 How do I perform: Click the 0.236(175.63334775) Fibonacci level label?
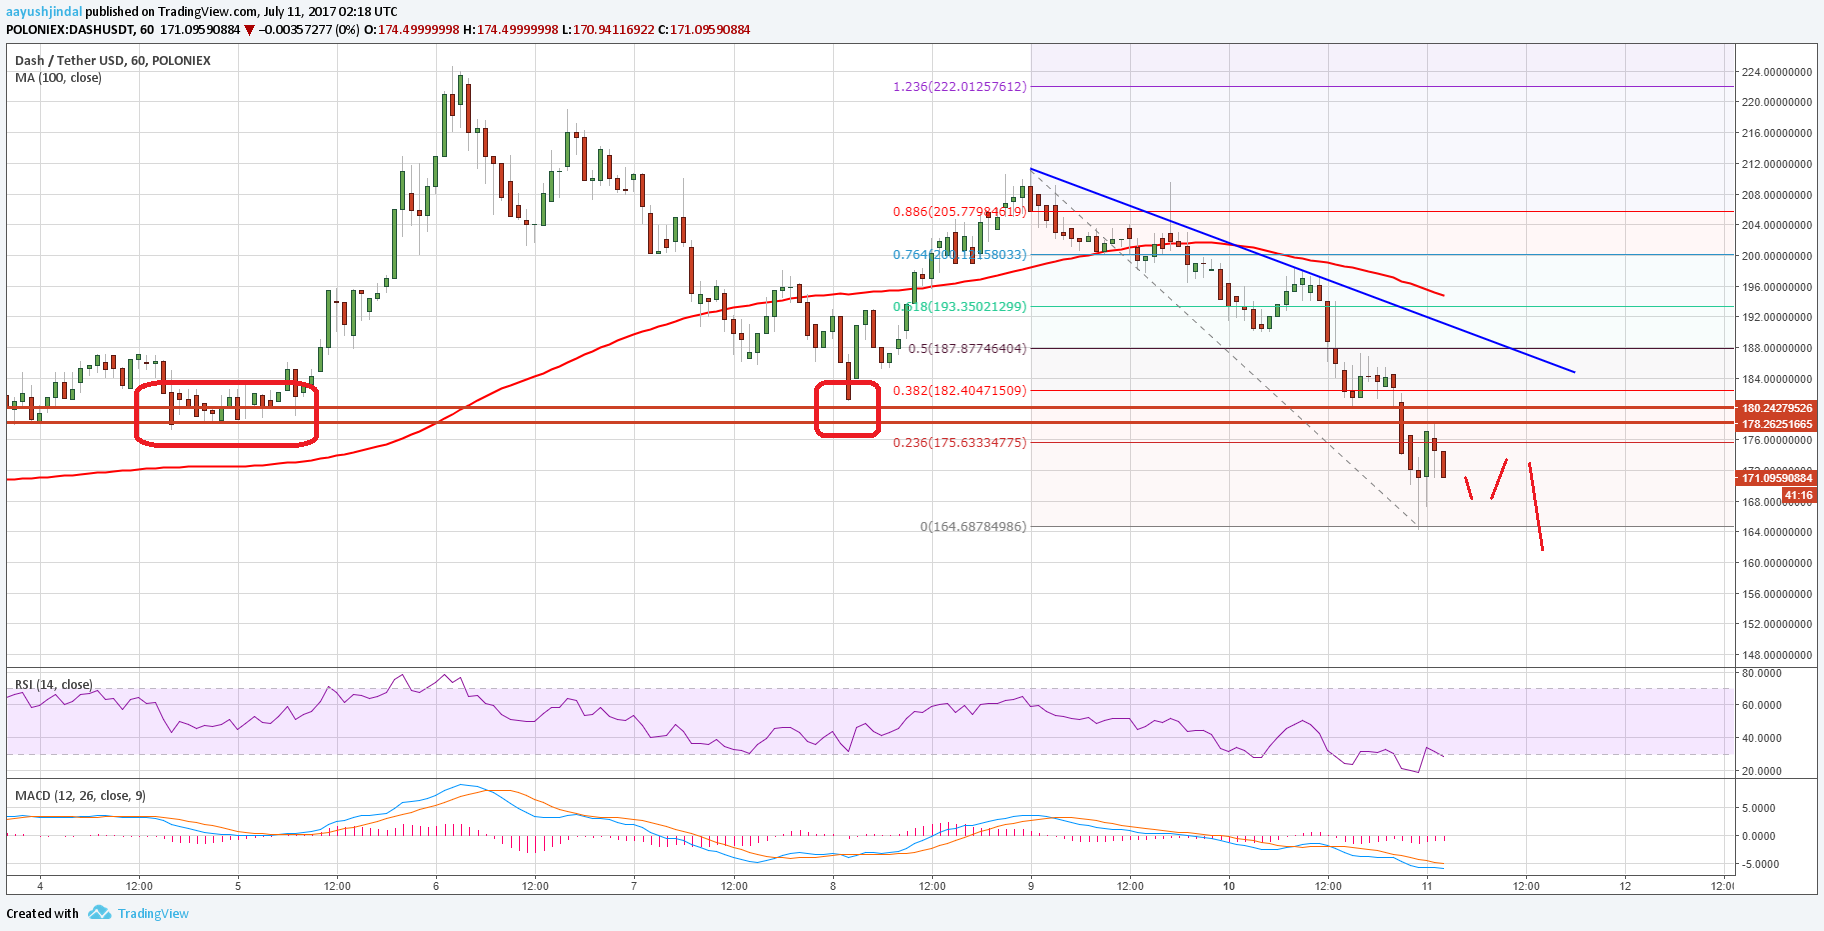point(960,443)
